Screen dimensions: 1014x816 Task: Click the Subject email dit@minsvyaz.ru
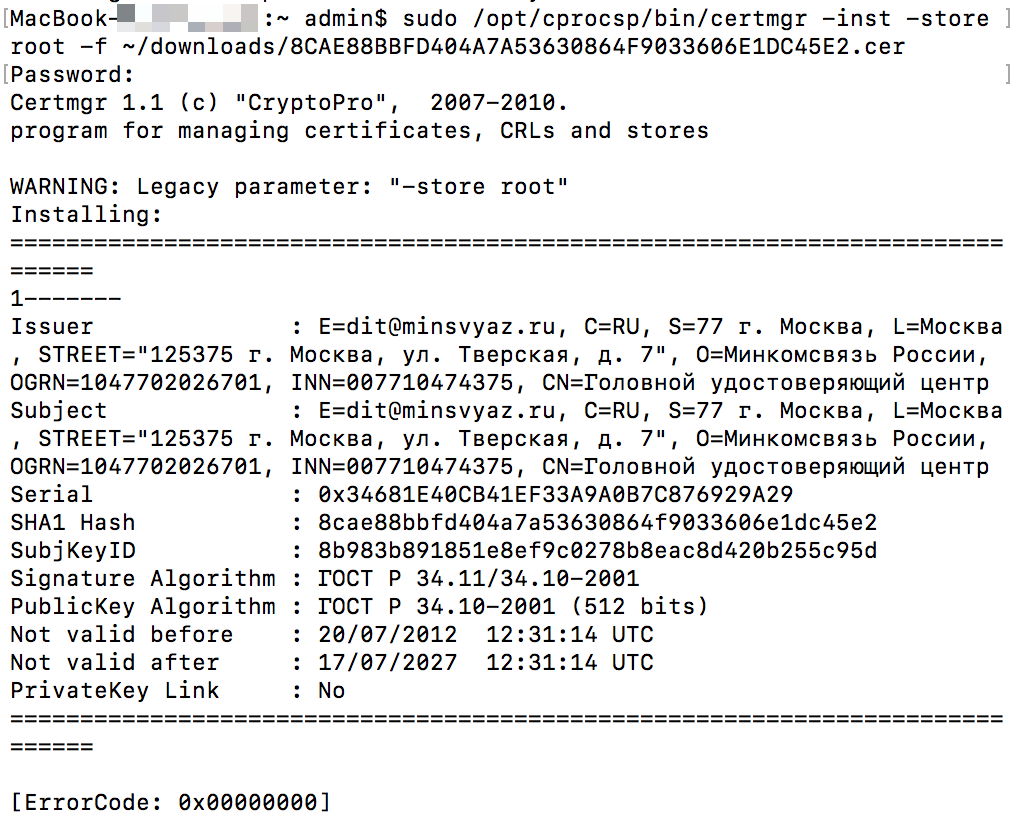click(x=437, y=411)
